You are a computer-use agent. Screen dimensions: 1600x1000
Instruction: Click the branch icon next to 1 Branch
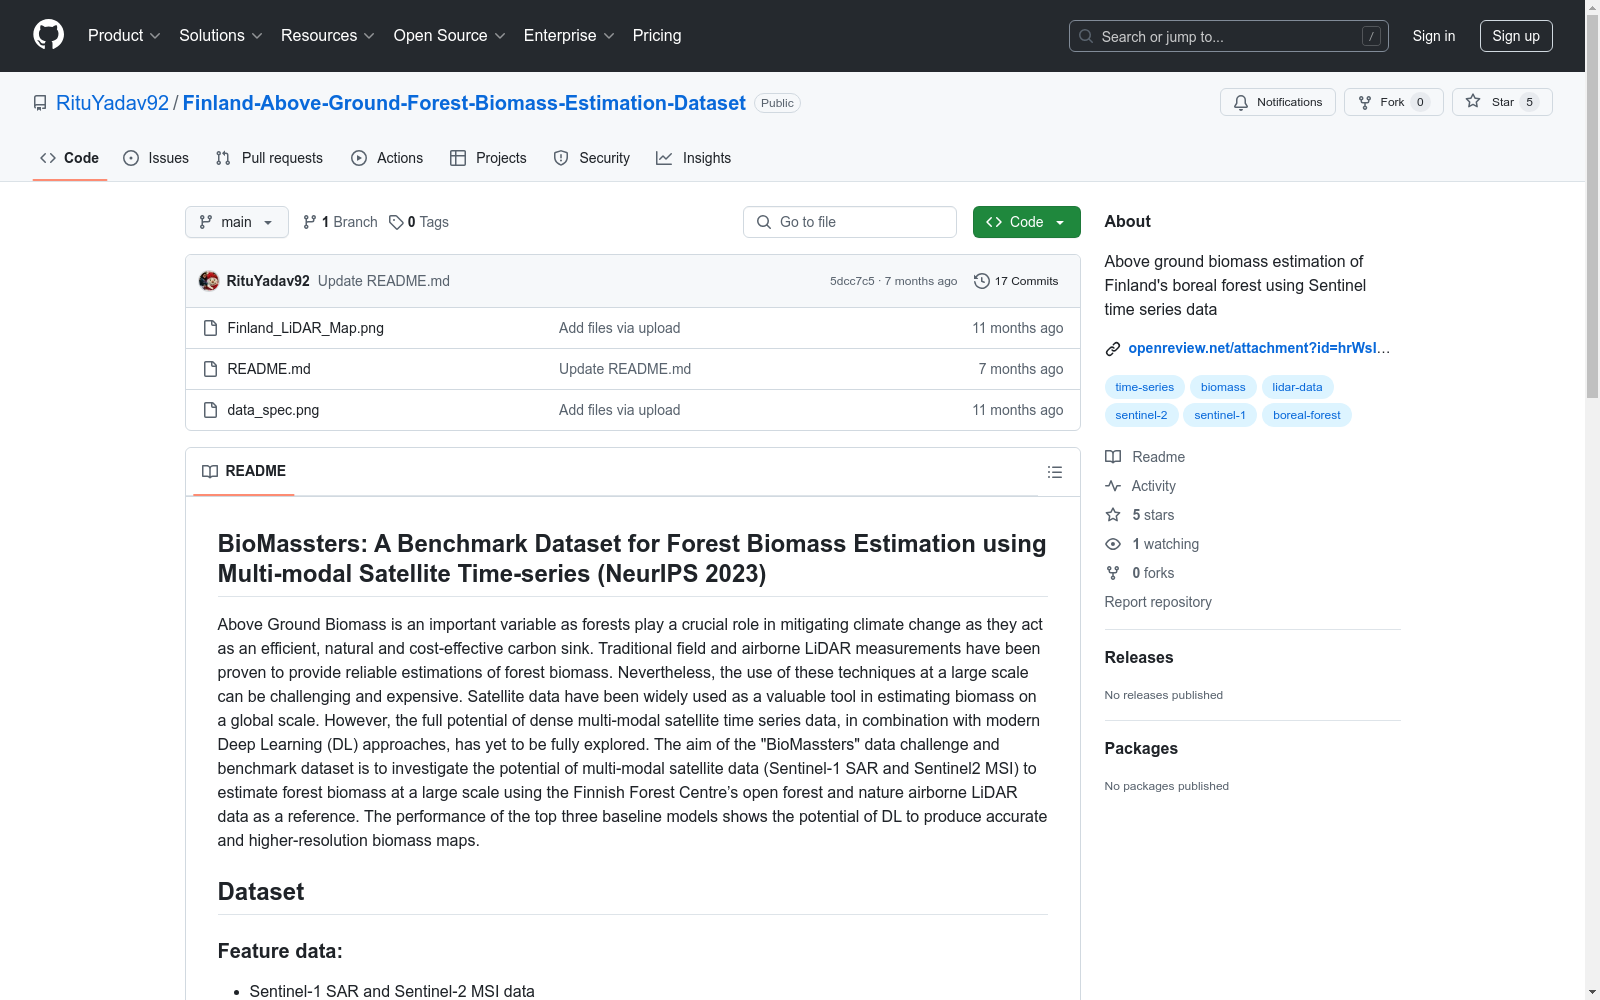[310, 222]
